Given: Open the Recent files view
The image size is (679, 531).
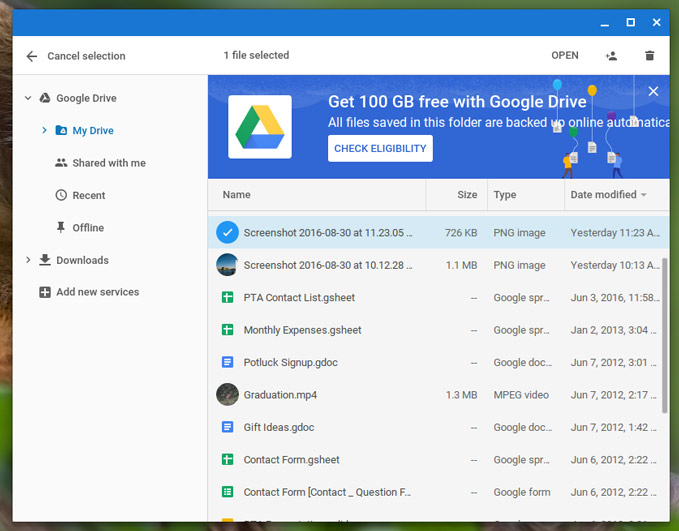Looking at the screenshot, I should click(x=89, y=195).
